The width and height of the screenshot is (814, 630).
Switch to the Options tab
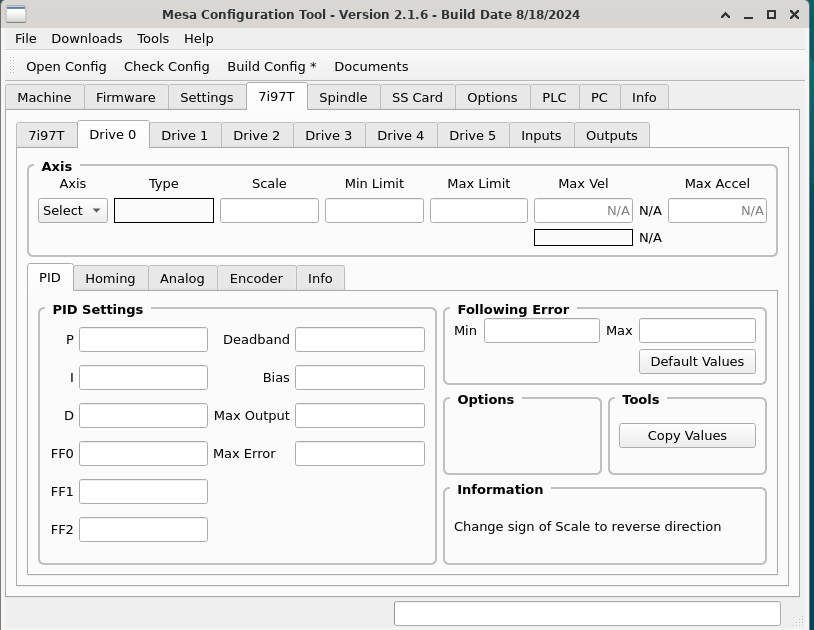click(x=492, y=98)
